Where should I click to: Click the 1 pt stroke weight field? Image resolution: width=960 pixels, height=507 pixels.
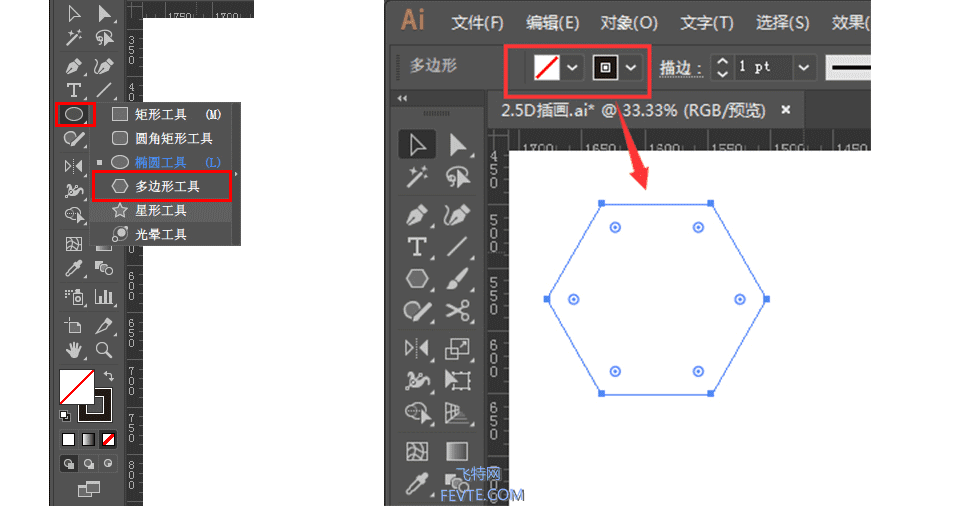coord(762,67)
